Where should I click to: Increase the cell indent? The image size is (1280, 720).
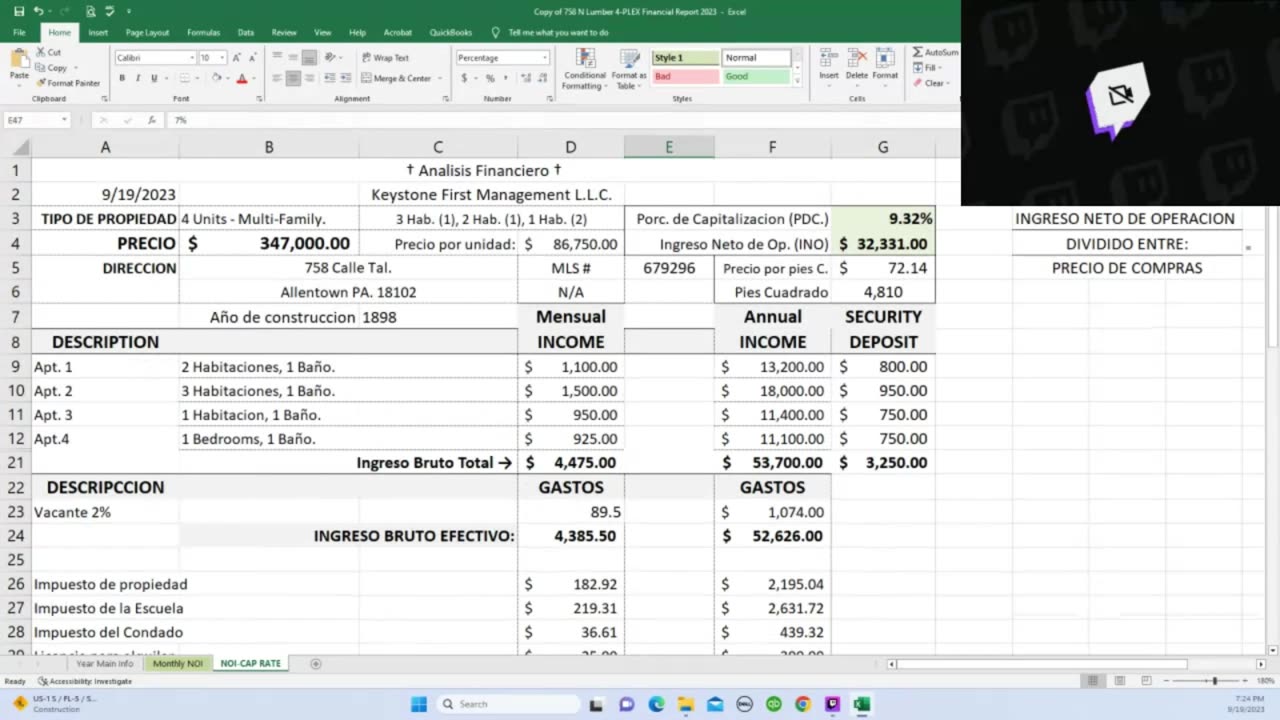click(344, 78)
